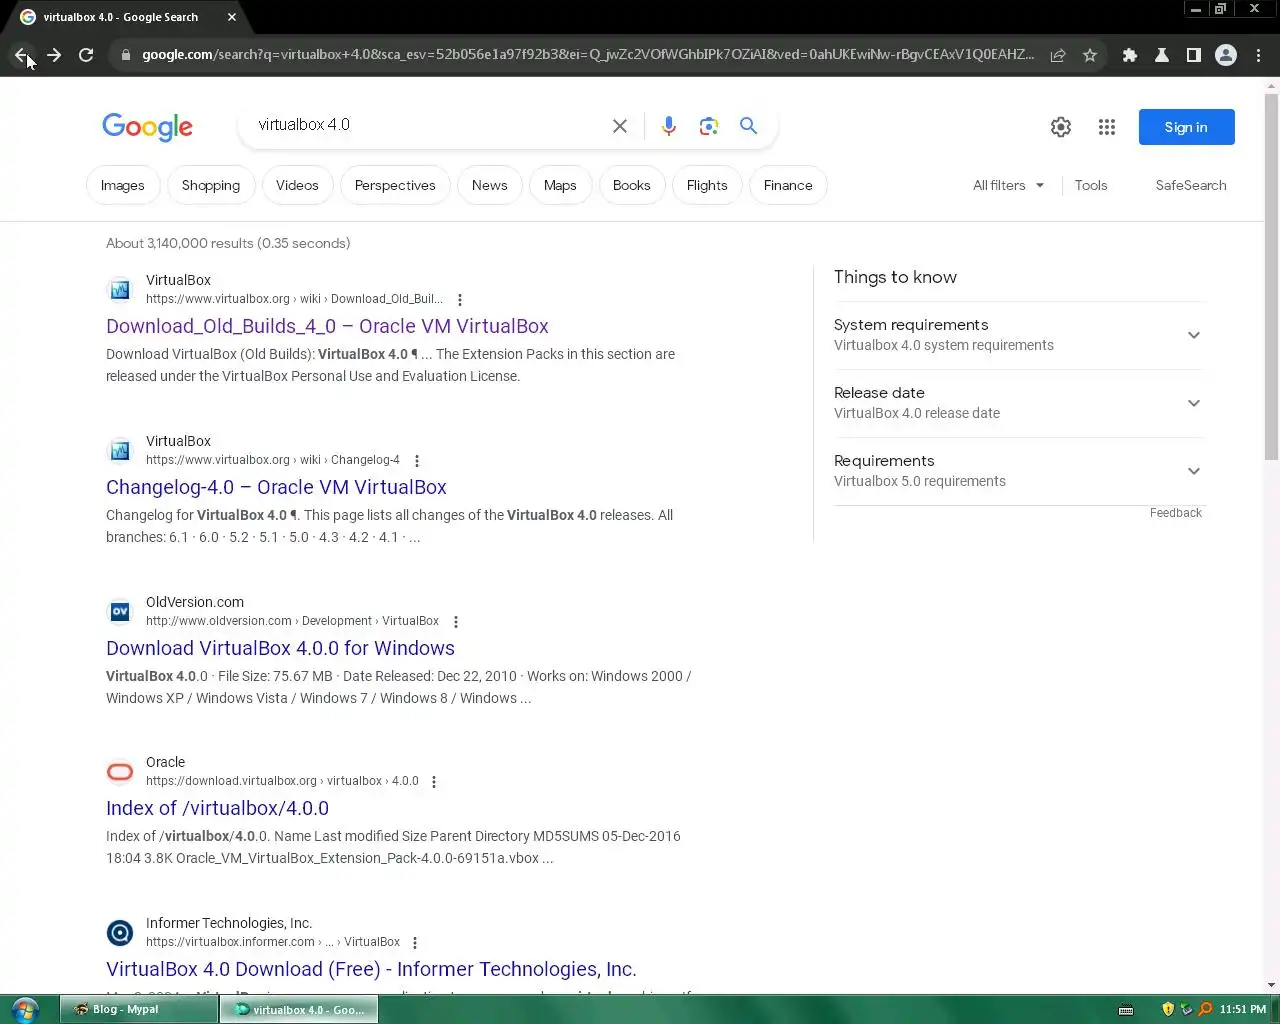
Task: Select the Maps filter chip
Action: [560, 186]
